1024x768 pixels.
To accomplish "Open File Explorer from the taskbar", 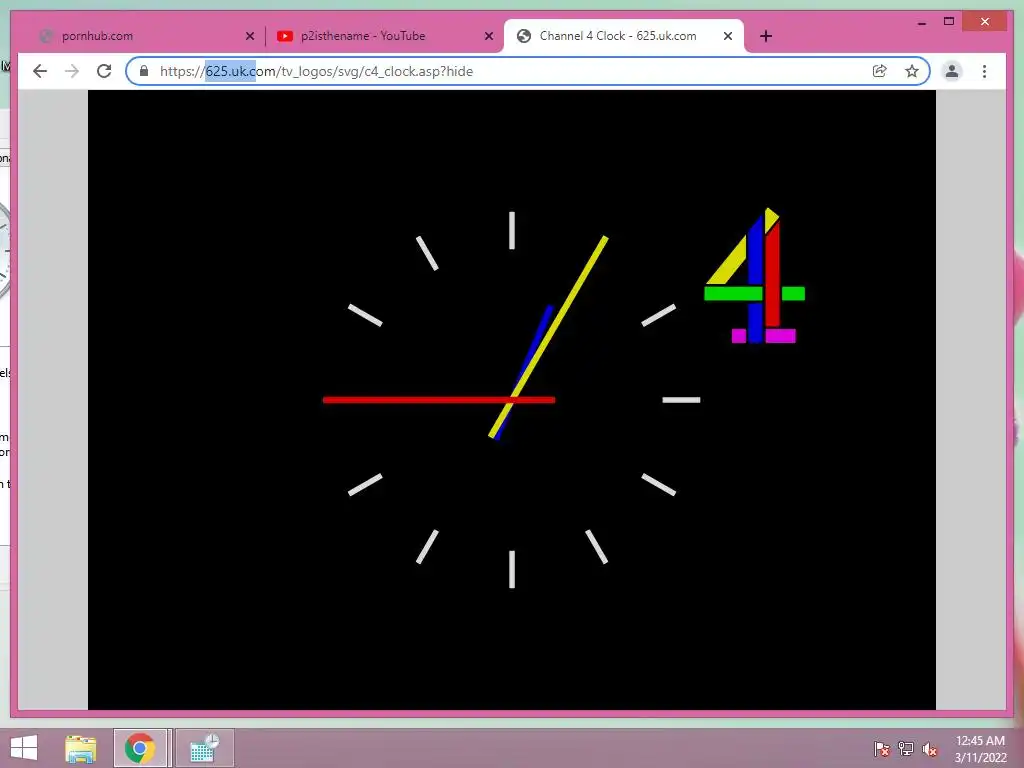I will [81, 748].
